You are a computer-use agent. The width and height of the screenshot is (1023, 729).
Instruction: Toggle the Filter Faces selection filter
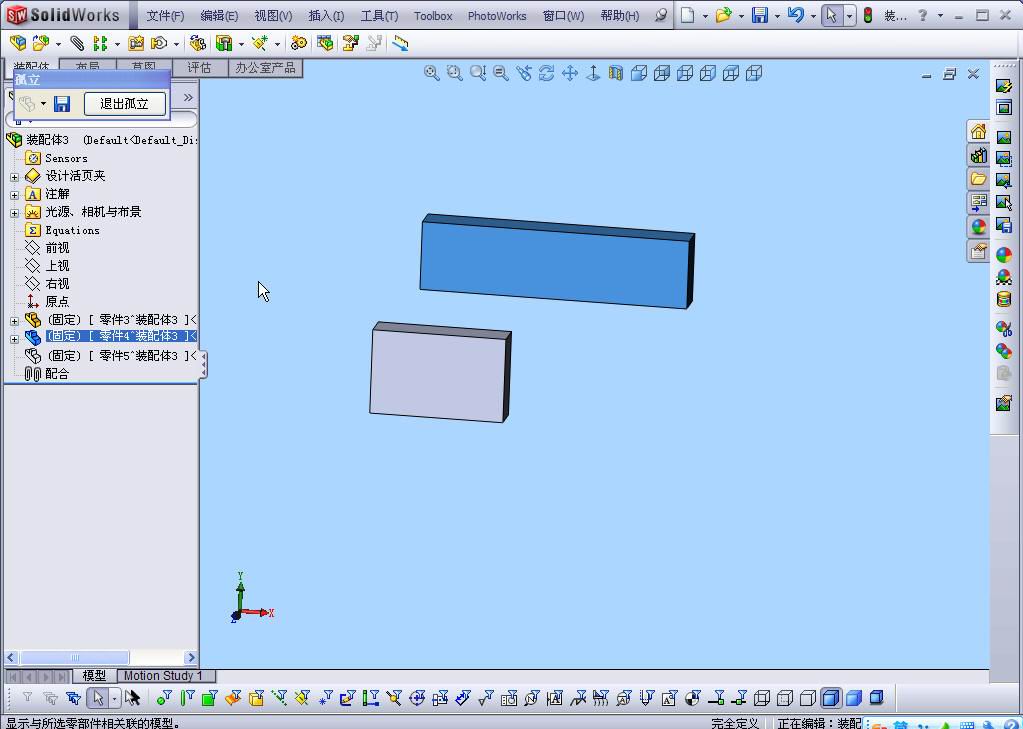pos(209,698)
